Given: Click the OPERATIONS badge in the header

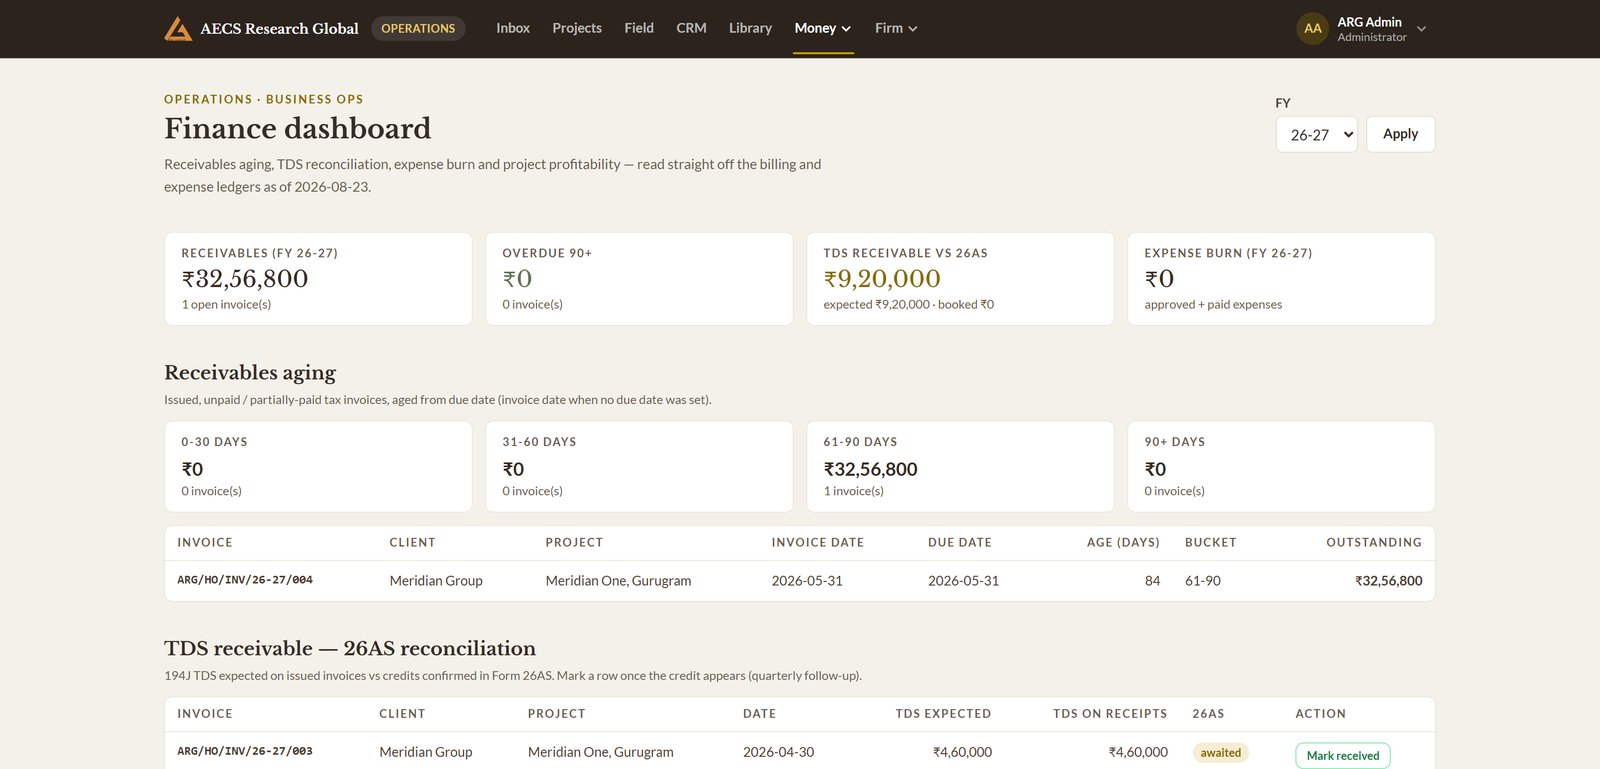Looking at the screenshot, I should (x=418, y=28).
